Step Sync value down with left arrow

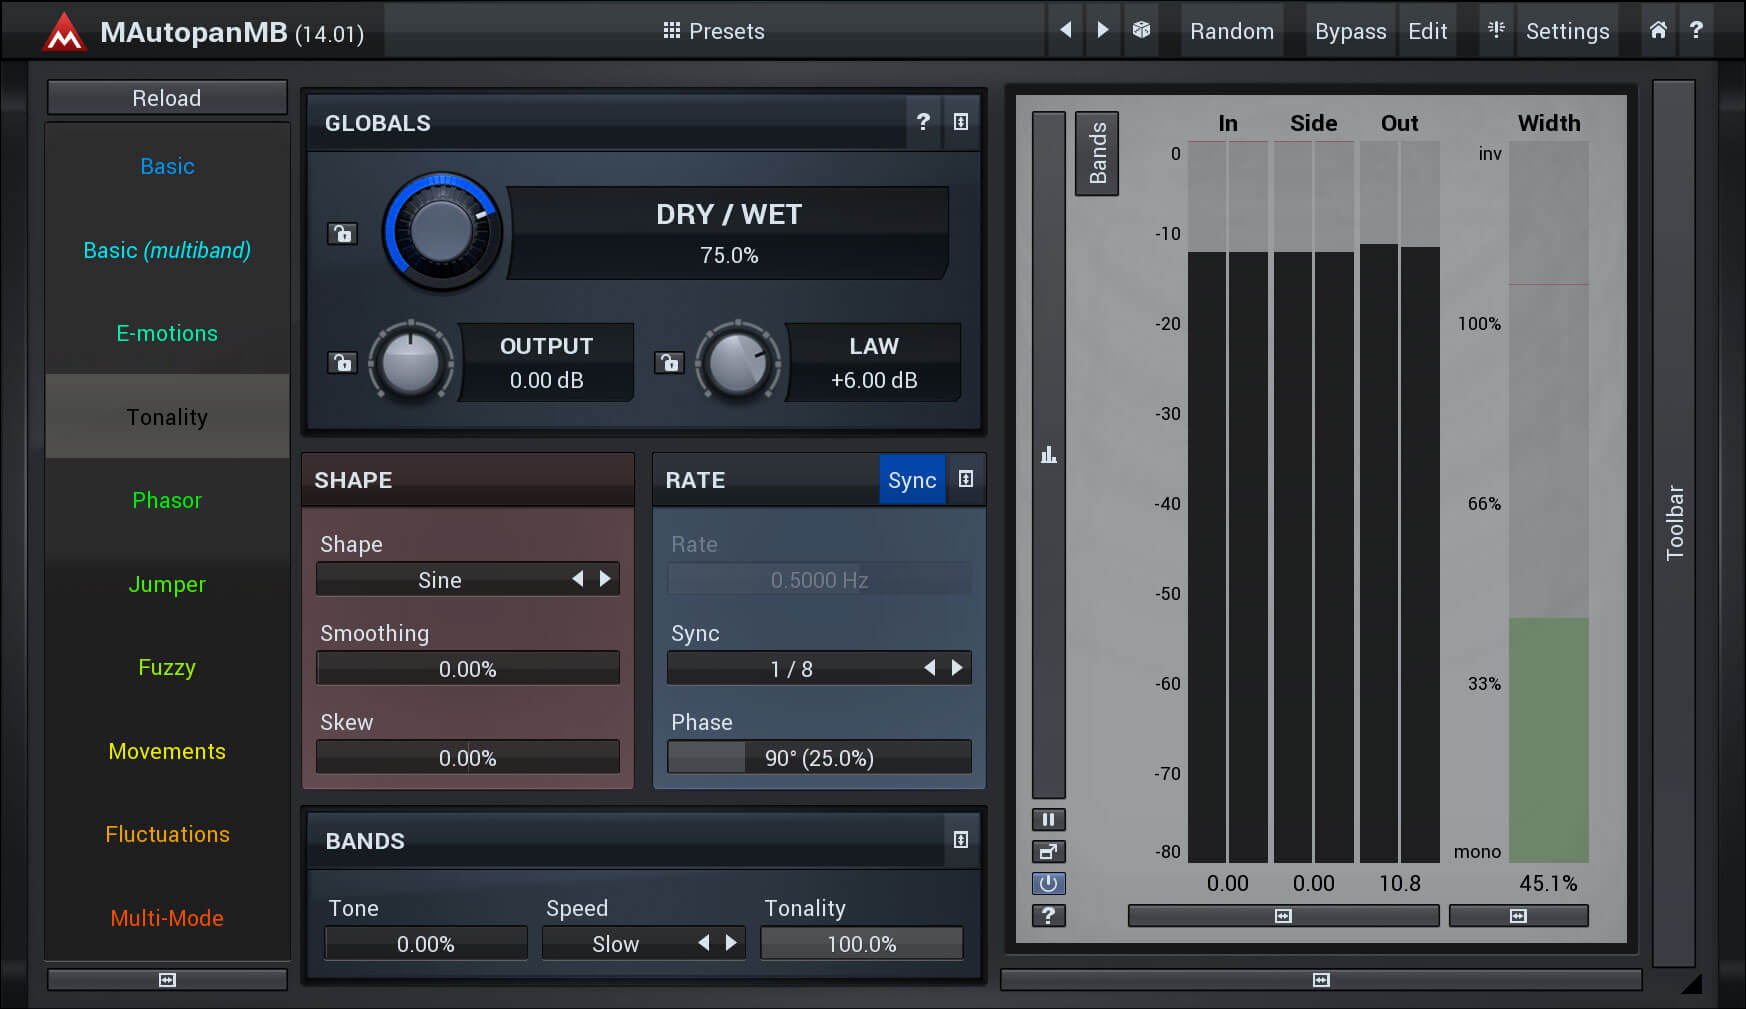(929, 668)
